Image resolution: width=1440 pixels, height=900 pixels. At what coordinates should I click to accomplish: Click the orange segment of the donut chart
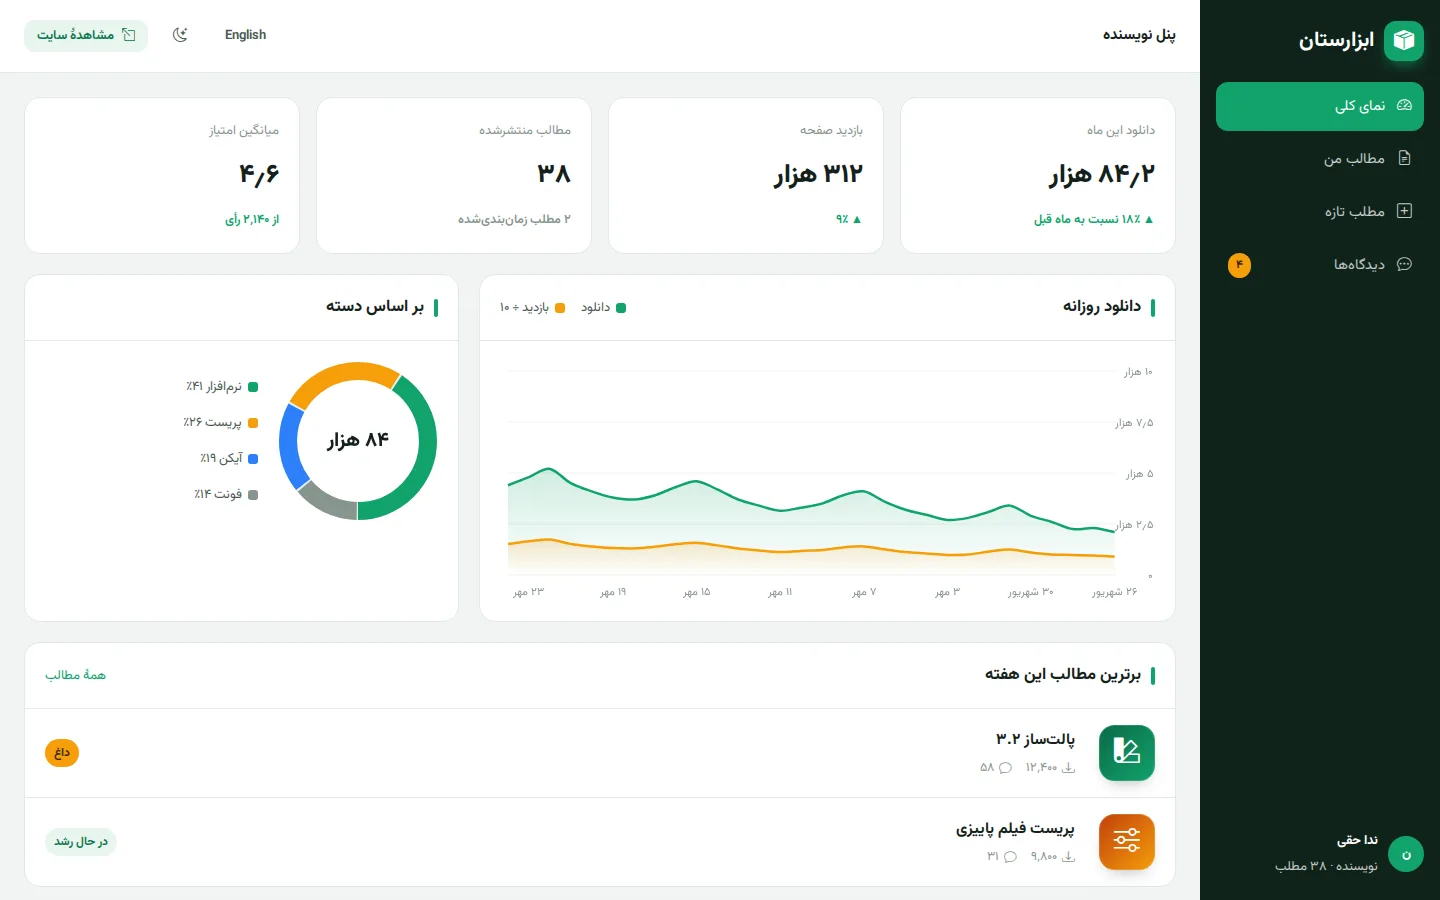coord(343,375)
